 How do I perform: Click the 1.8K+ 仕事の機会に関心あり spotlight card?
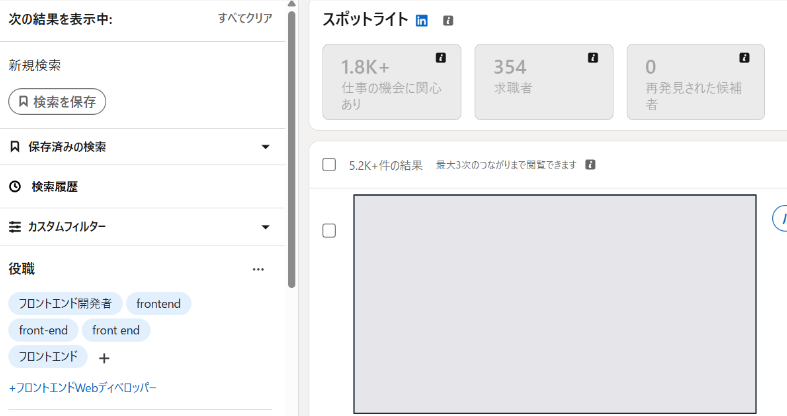pyautogui.click(x=391, y=82)
